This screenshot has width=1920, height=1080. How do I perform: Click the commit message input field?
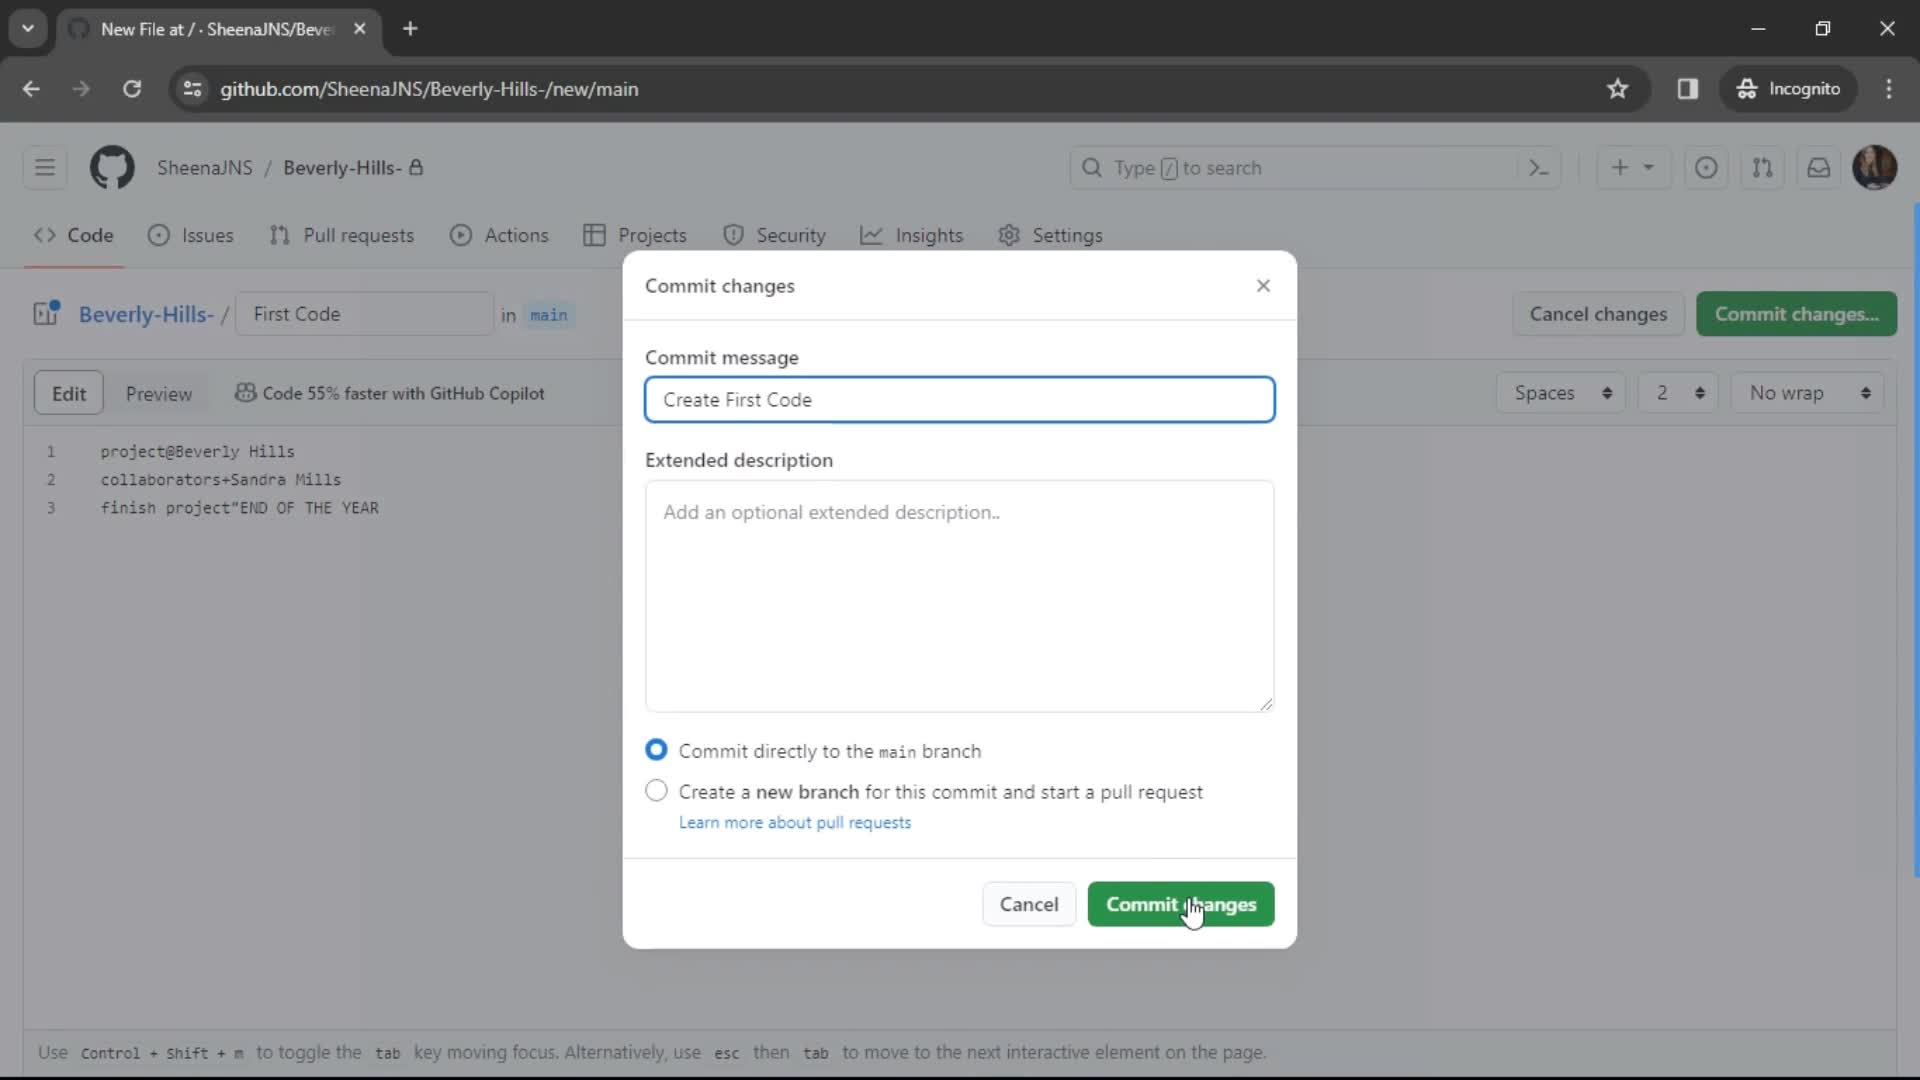coord(961,400)
